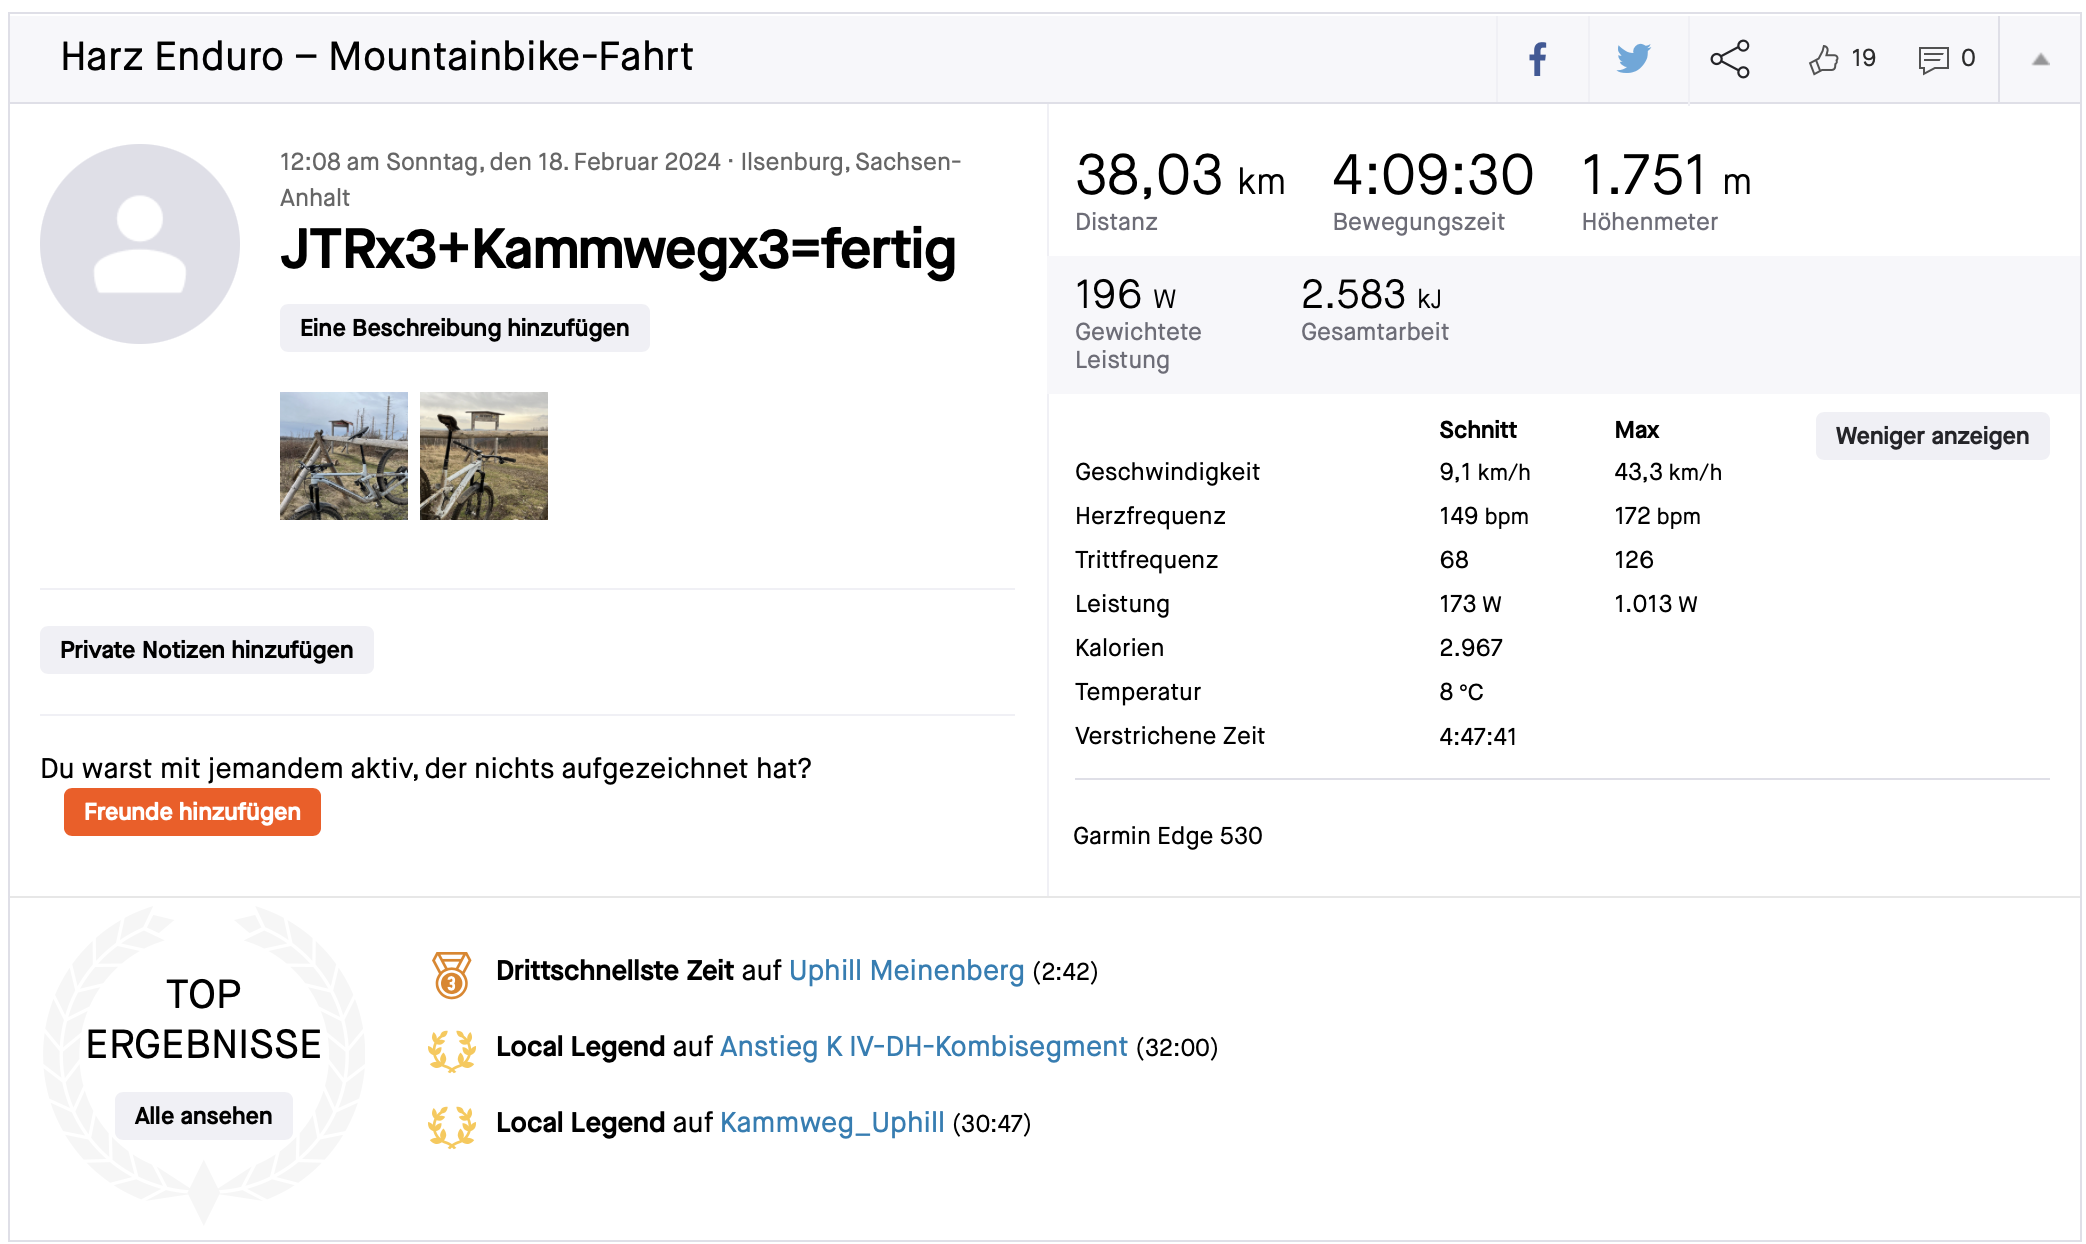
Task: Open the second bike photo thumbnail
Action: [484, 456]
